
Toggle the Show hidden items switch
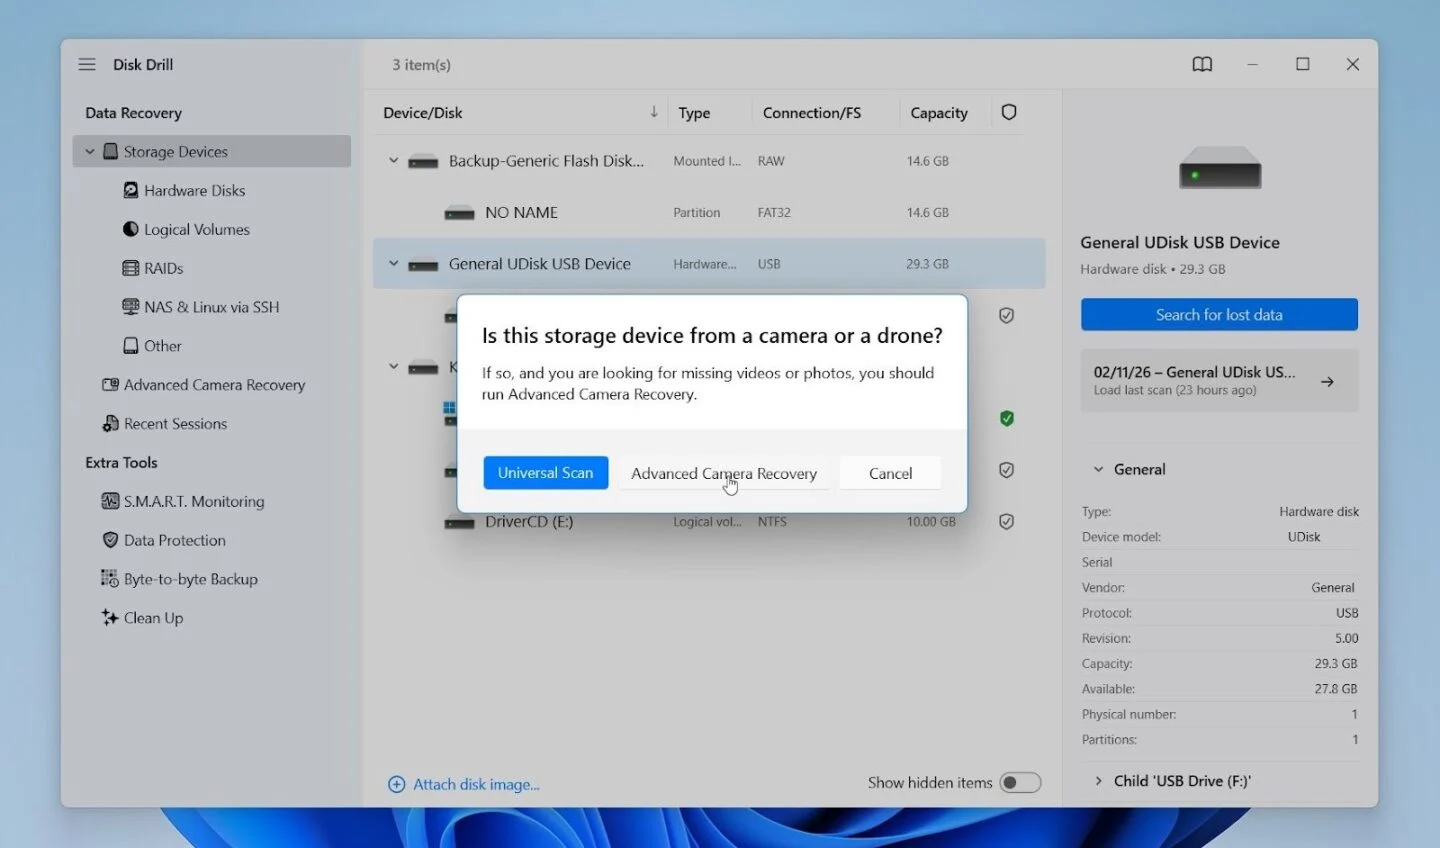point(1020,783)
